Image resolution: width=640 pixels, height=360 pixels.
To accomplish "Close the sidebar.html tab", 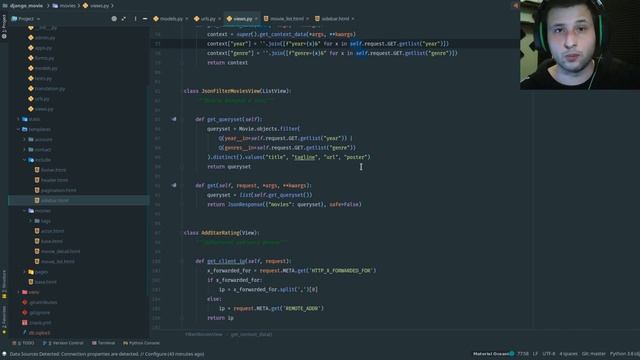I will pyautogui.click(x=353, y=19).
